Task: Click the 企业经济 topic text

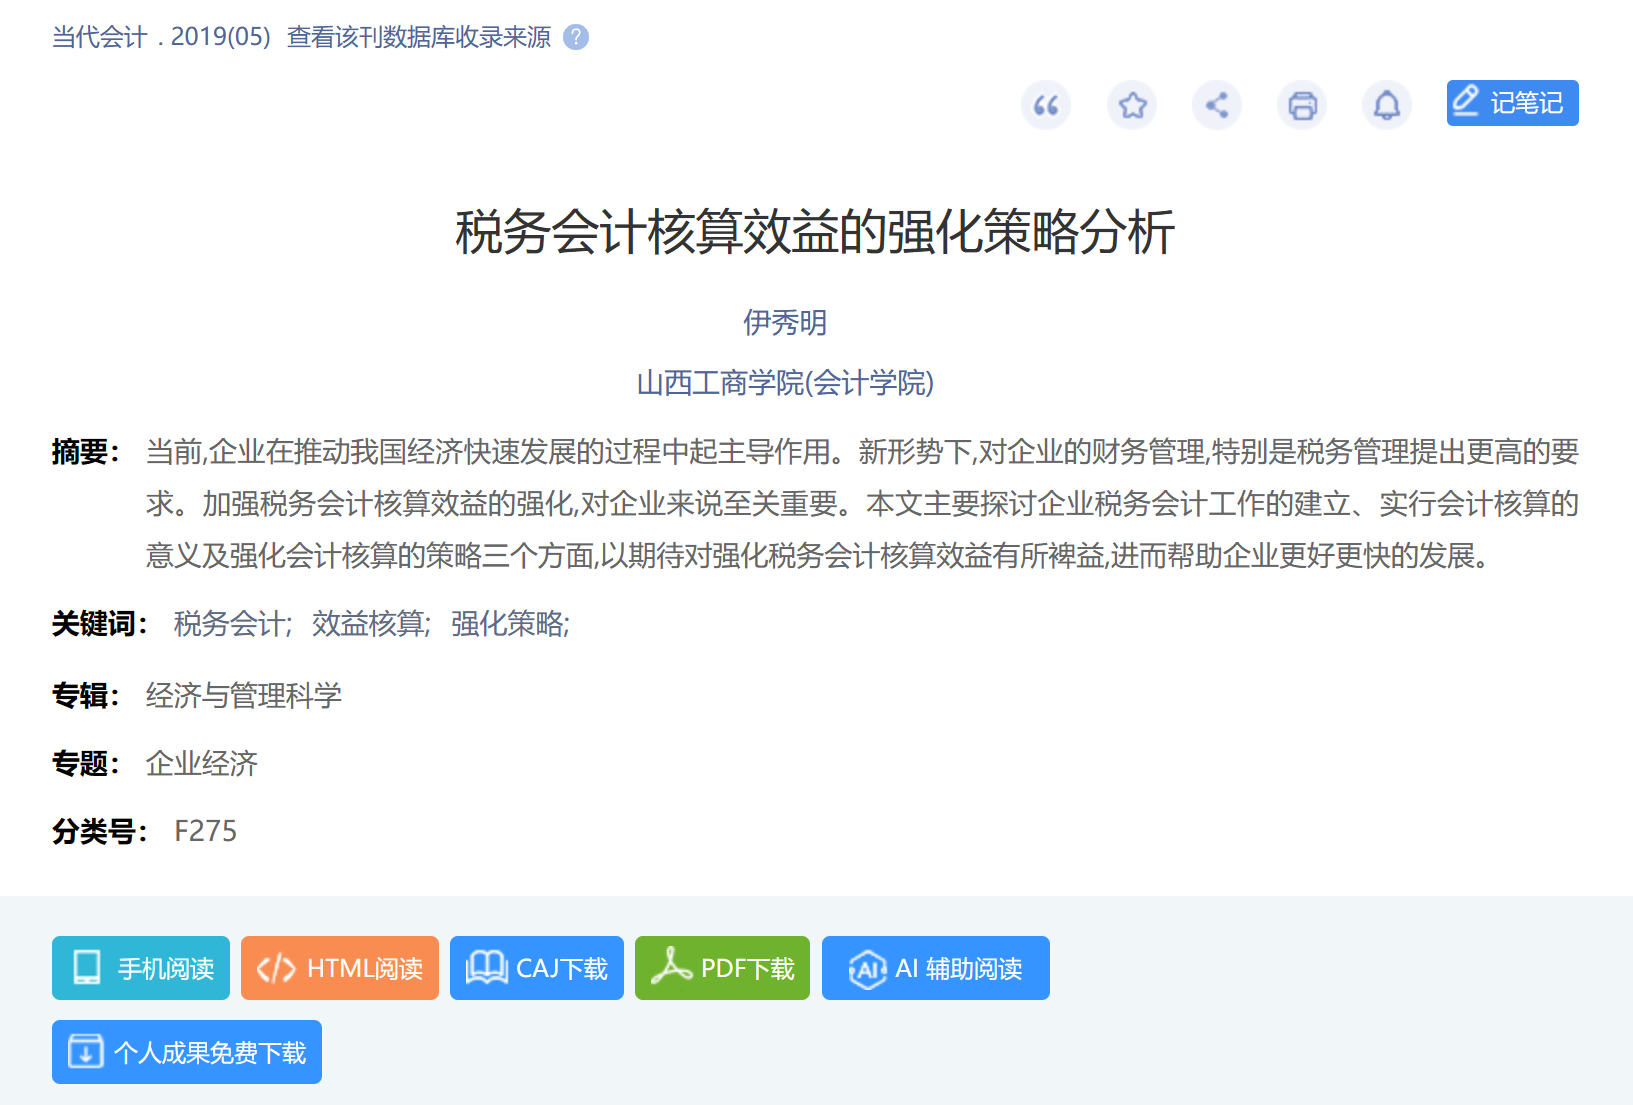Action: pyautogui.click(x=202, y=764)
